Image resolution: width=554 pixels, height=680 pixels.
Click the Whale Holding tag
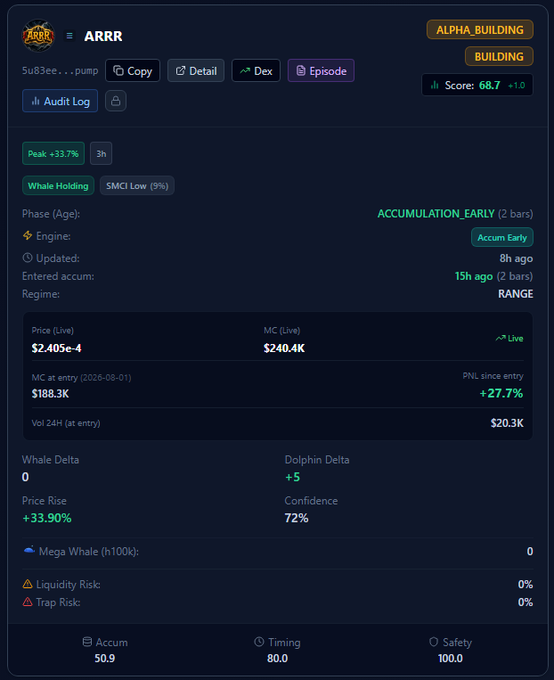pyautogui.click(x=58, y=186)
